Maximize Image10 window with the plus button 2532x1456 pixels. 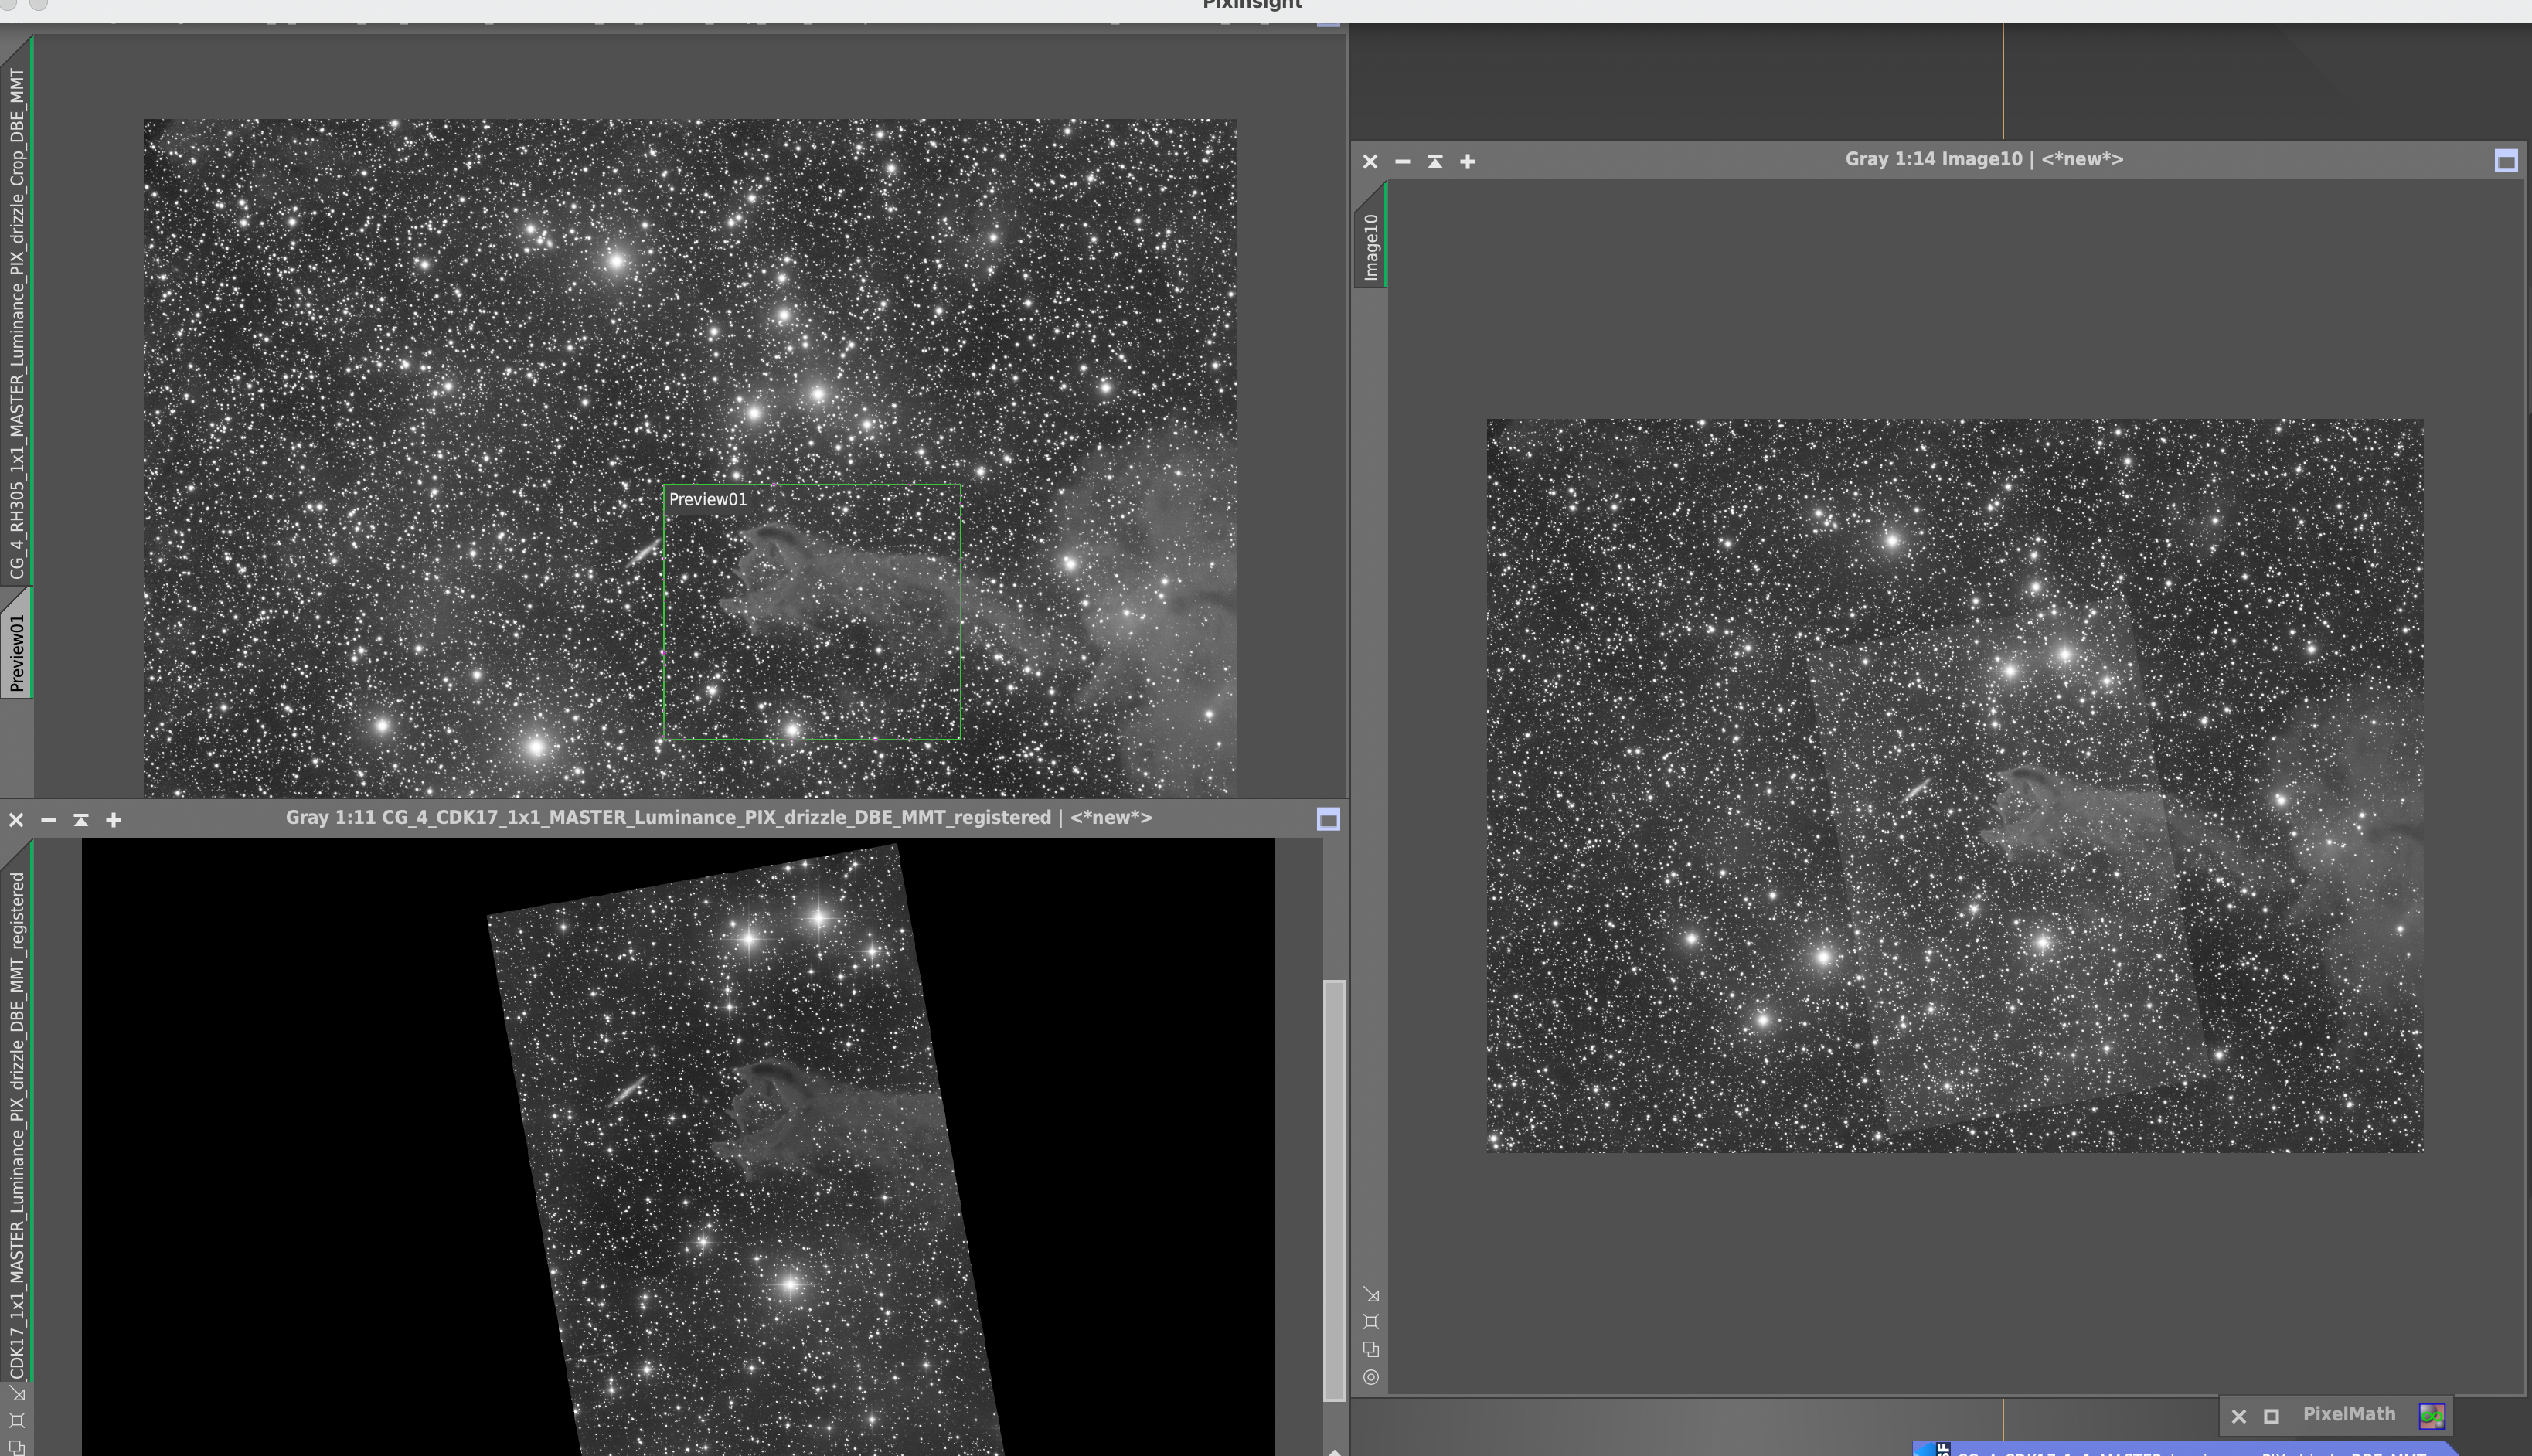tap(1467, 161)
